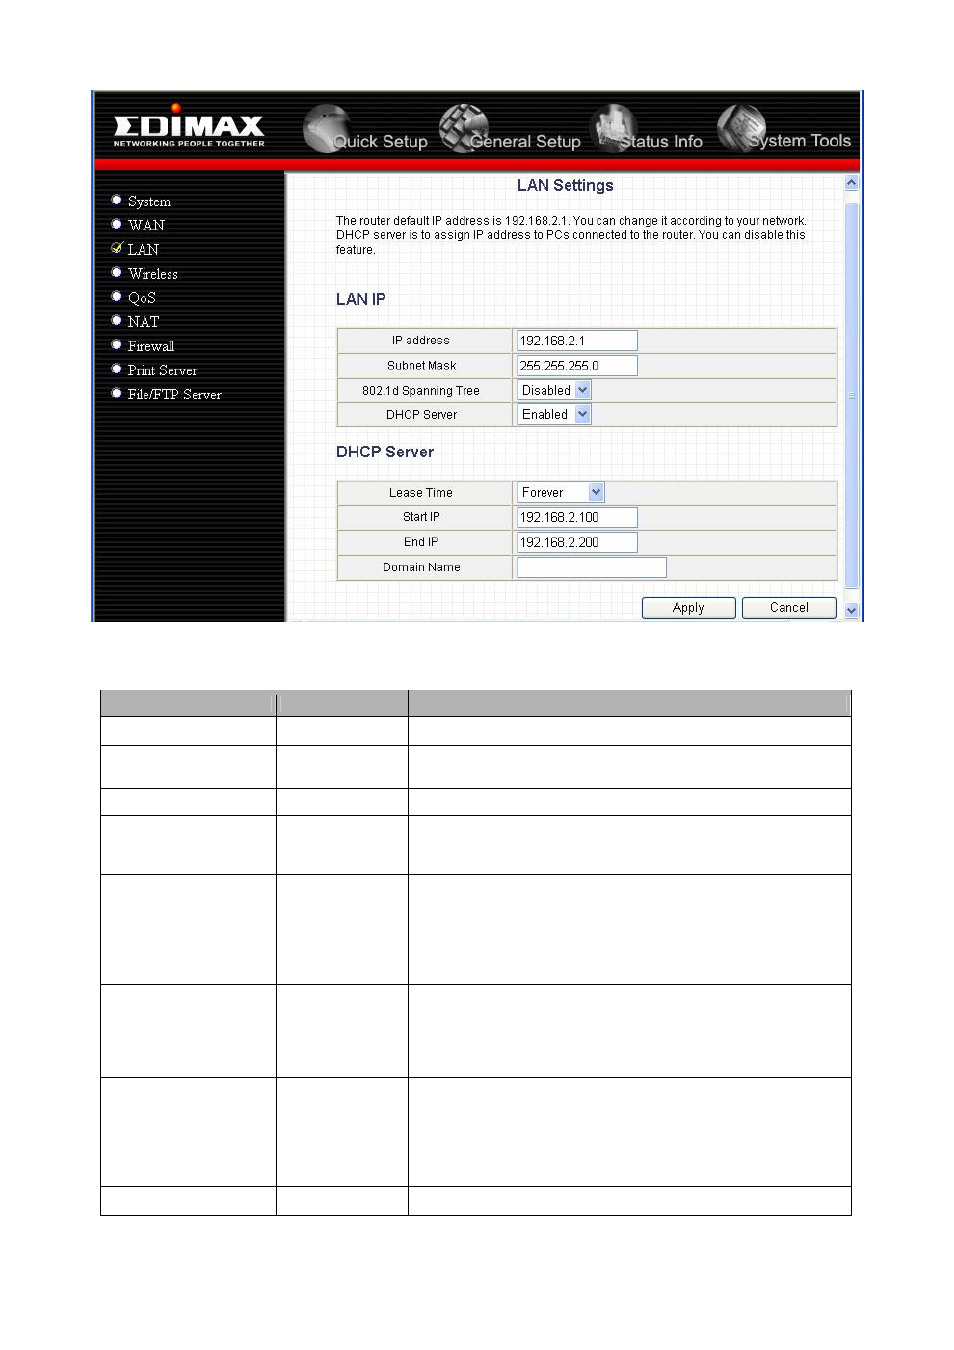Open the Print Server menu item
The height and width of the screenshot is (1350, 954).
pos(162,370)
